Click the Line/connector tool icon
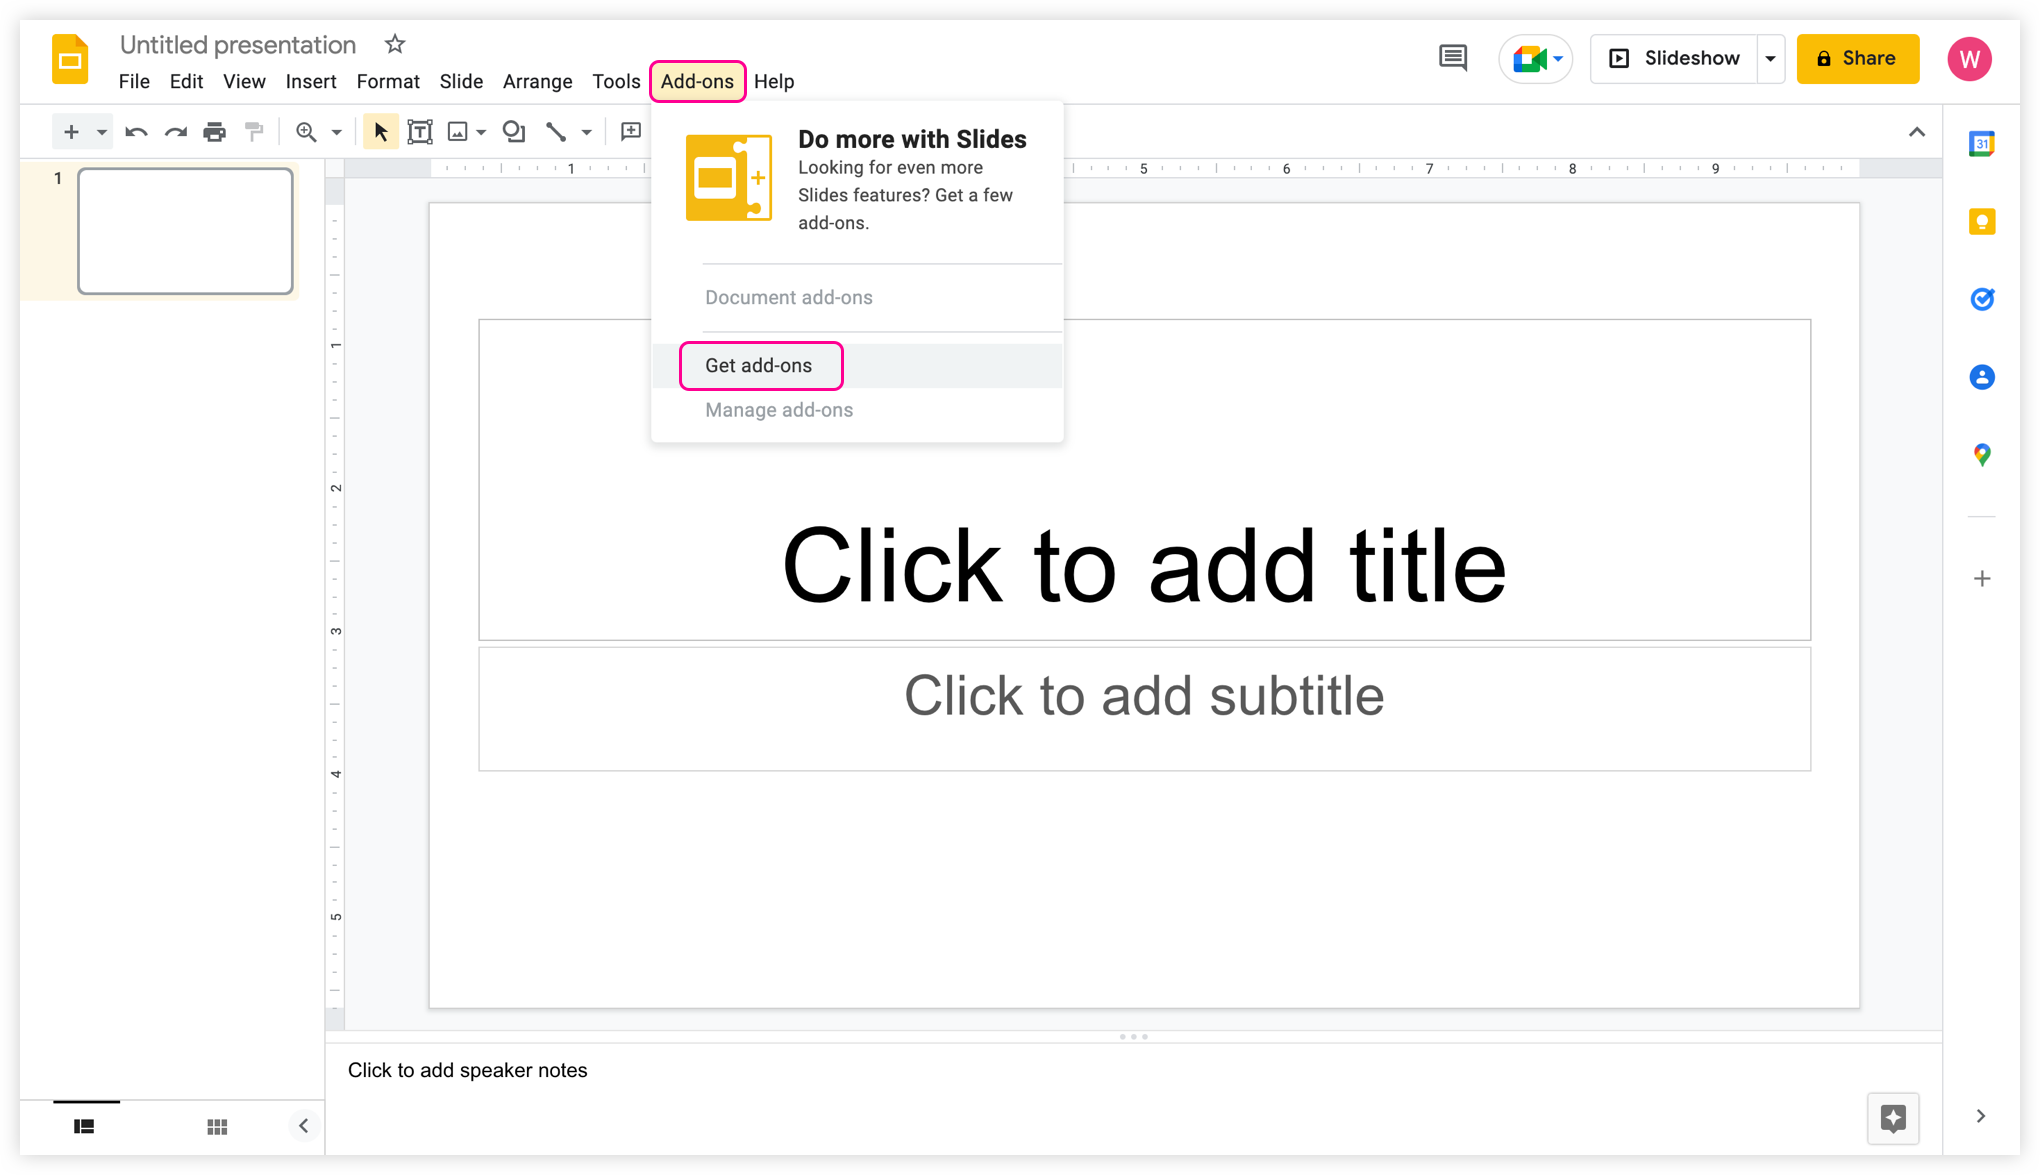This screenshot has width=2040, height=1175. point(556,132)
